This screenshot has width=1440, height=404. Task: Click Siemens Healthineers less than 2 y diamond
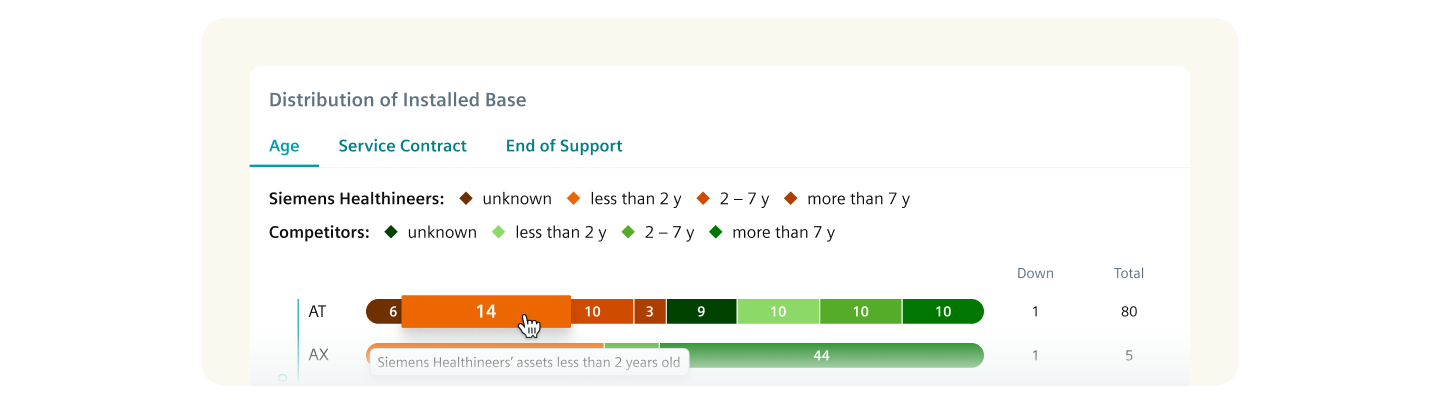pos(574,199)
